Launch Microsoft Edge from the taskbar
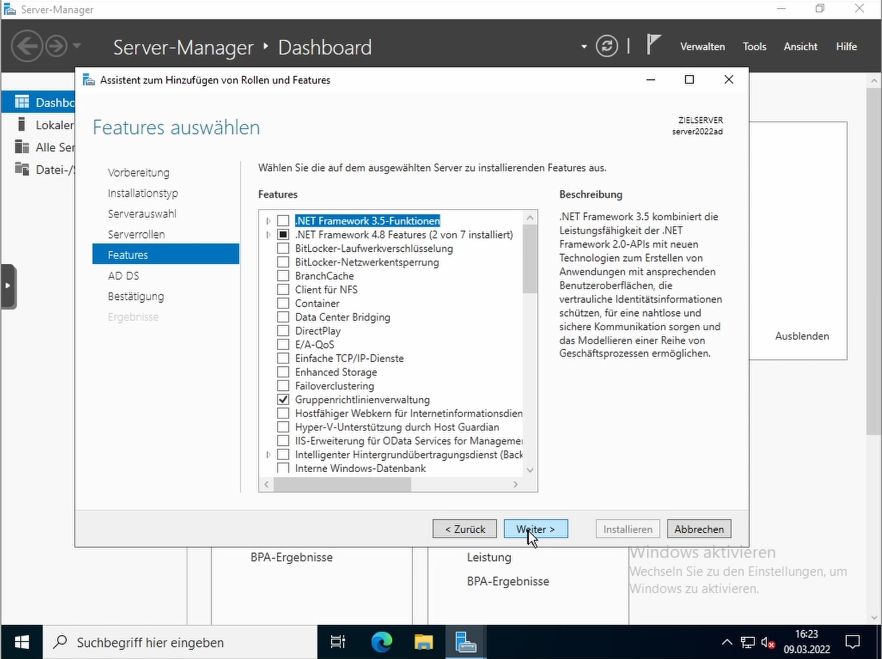 381,642
